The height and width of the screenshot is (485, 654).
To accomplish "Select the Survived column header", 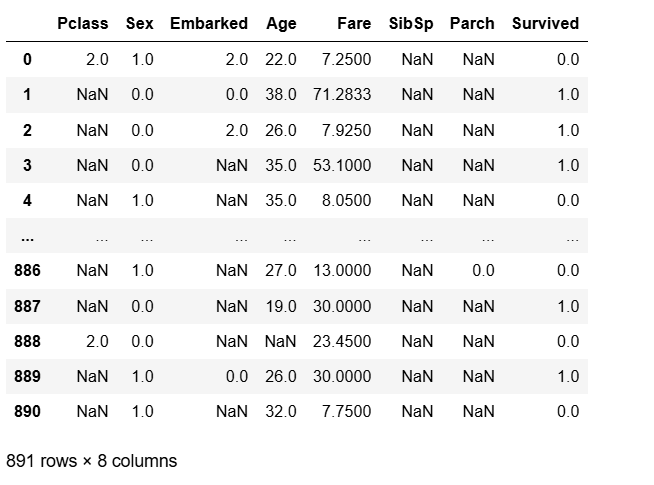I will pyautogui.click(x=546, y=23).
